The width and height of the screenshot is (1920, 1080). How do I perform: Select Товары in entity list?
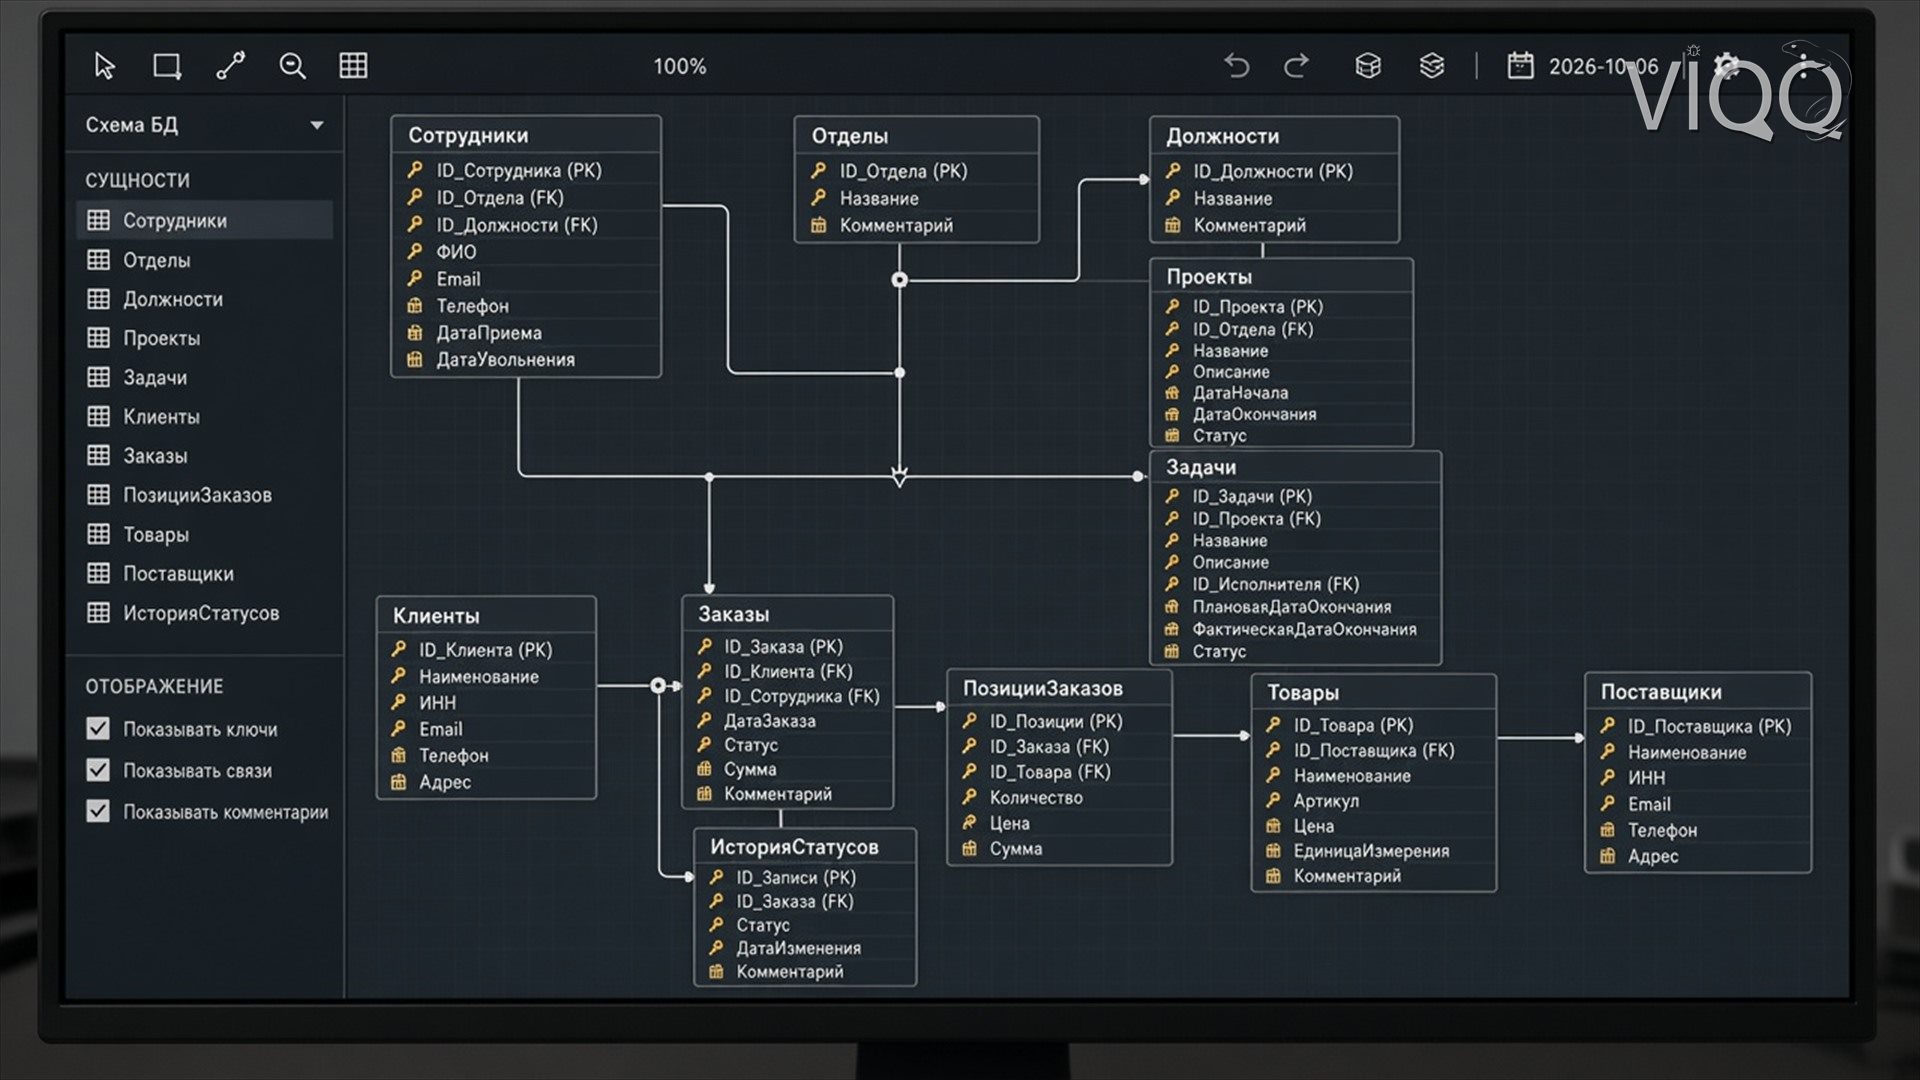pyautogui.click(x=204, y=534)
